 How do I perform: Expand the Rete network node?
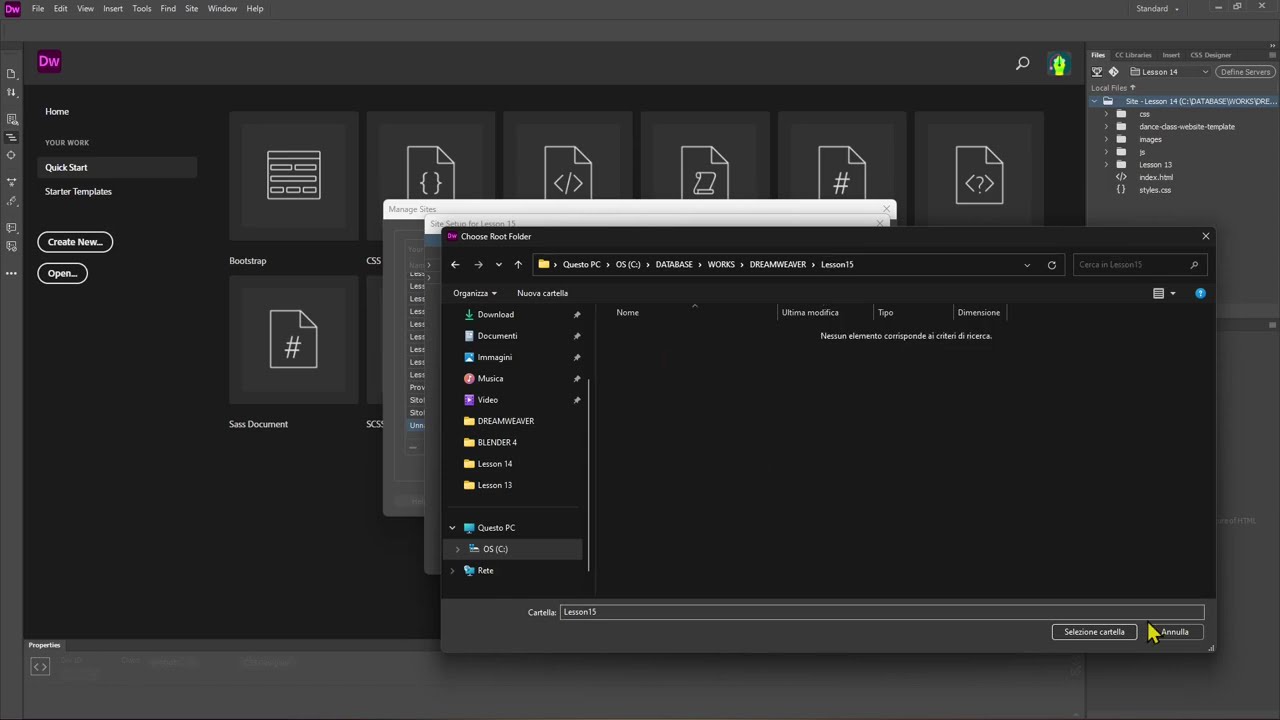pyautogui.click(x=452, y=570)
